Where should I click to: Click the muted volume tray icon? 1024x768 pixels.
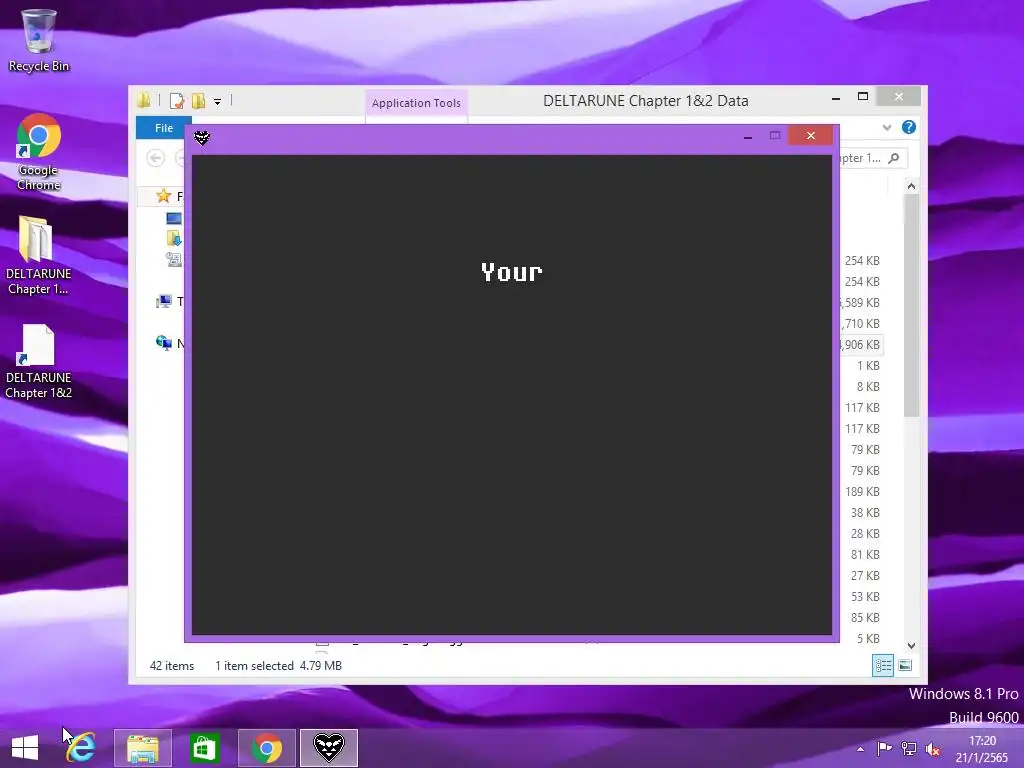[933, 749]
